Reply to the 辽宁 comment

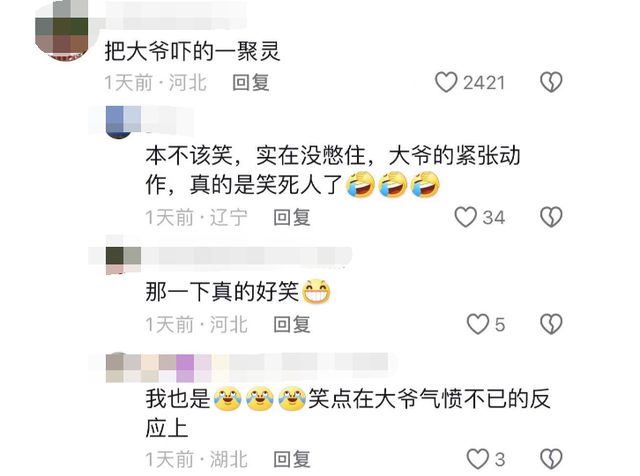[292, 217]
